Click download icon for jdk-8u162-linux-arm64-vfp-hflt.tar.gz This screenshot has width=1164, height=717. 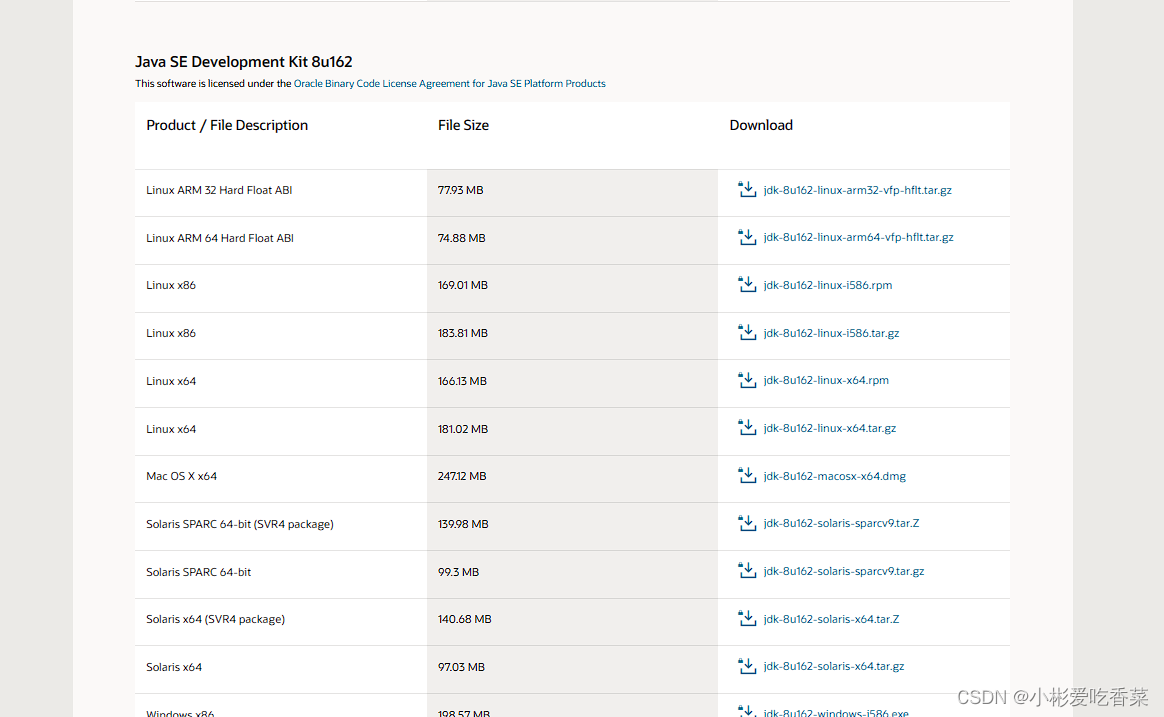click(x=747, y=237)
